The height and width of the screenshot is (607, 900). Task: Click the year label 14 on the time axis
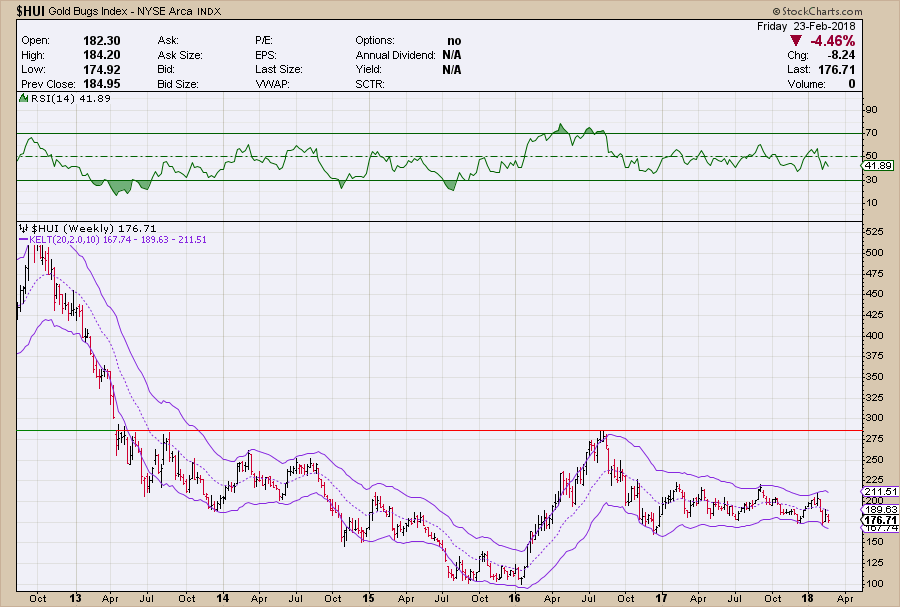coord(222,598)
